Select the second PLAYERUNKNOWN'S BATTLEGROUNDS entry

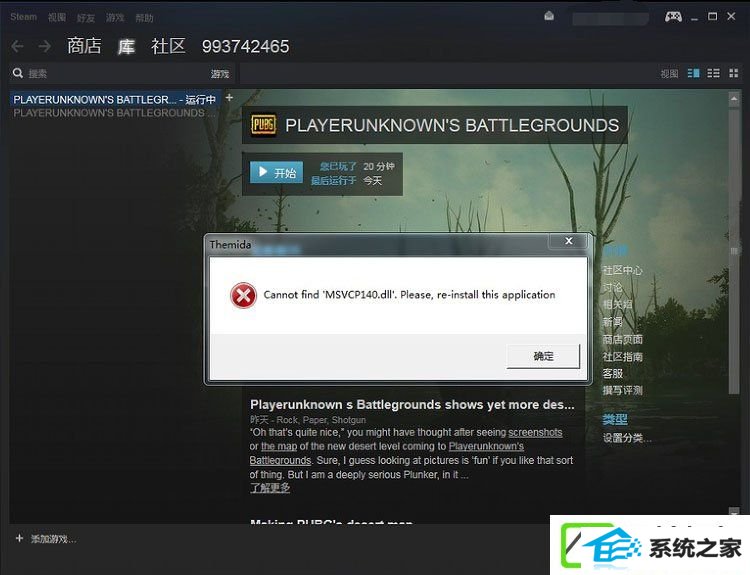(115, 113)
